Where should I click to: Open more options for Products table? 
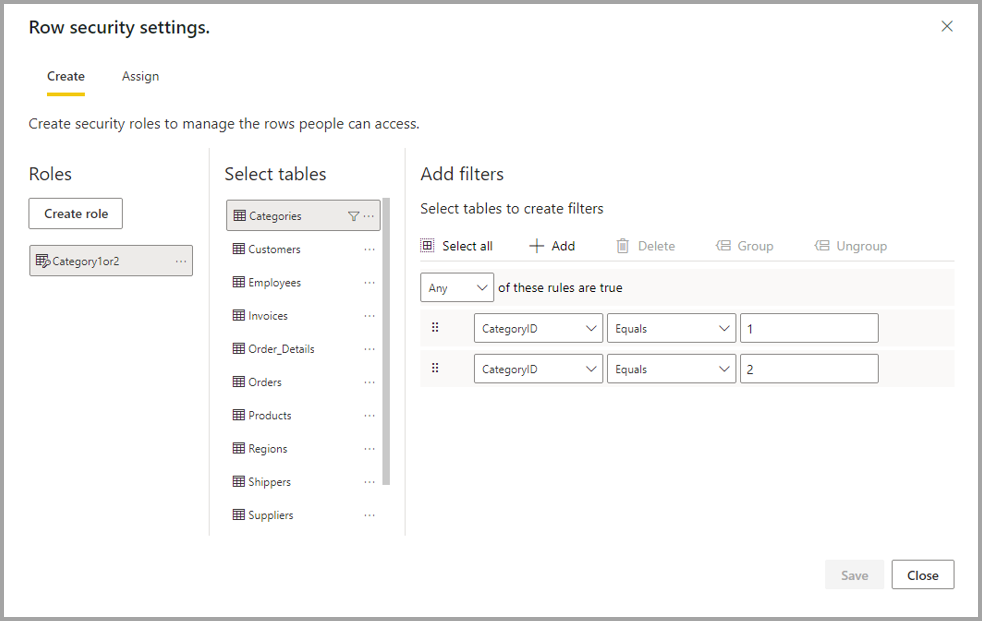pos(370,415)
